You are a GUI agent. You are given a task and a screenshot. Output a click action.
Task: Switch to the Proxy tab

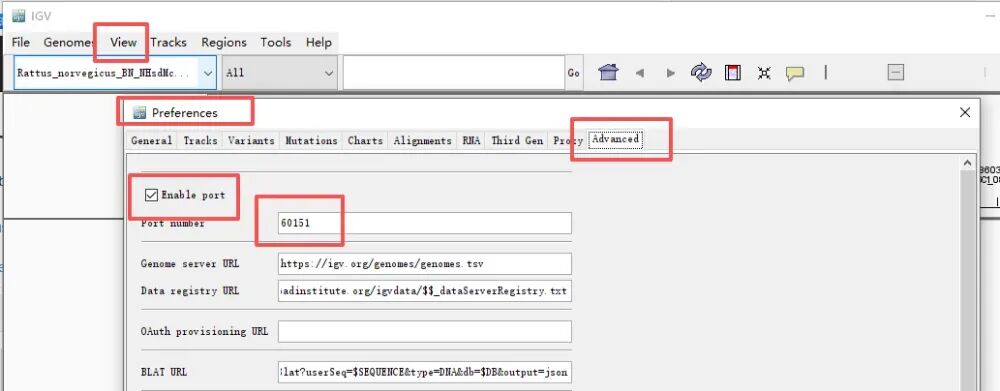pos(568,141)
